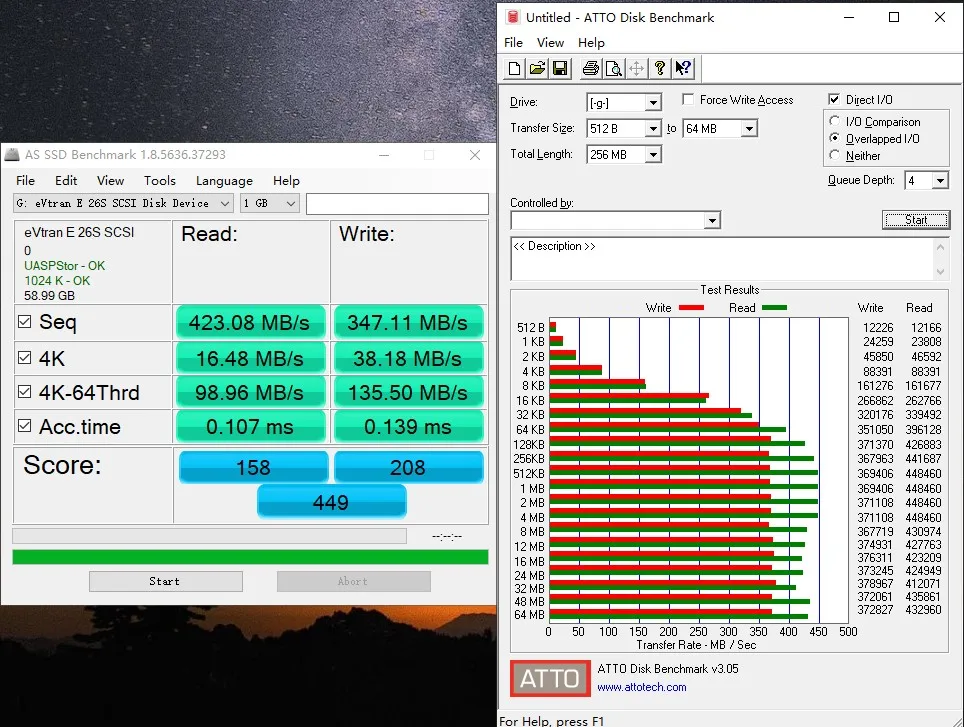The image size is (964, 727).
Task: Click the read score 158
Action: pyautogui.click(x=253, y=467)
